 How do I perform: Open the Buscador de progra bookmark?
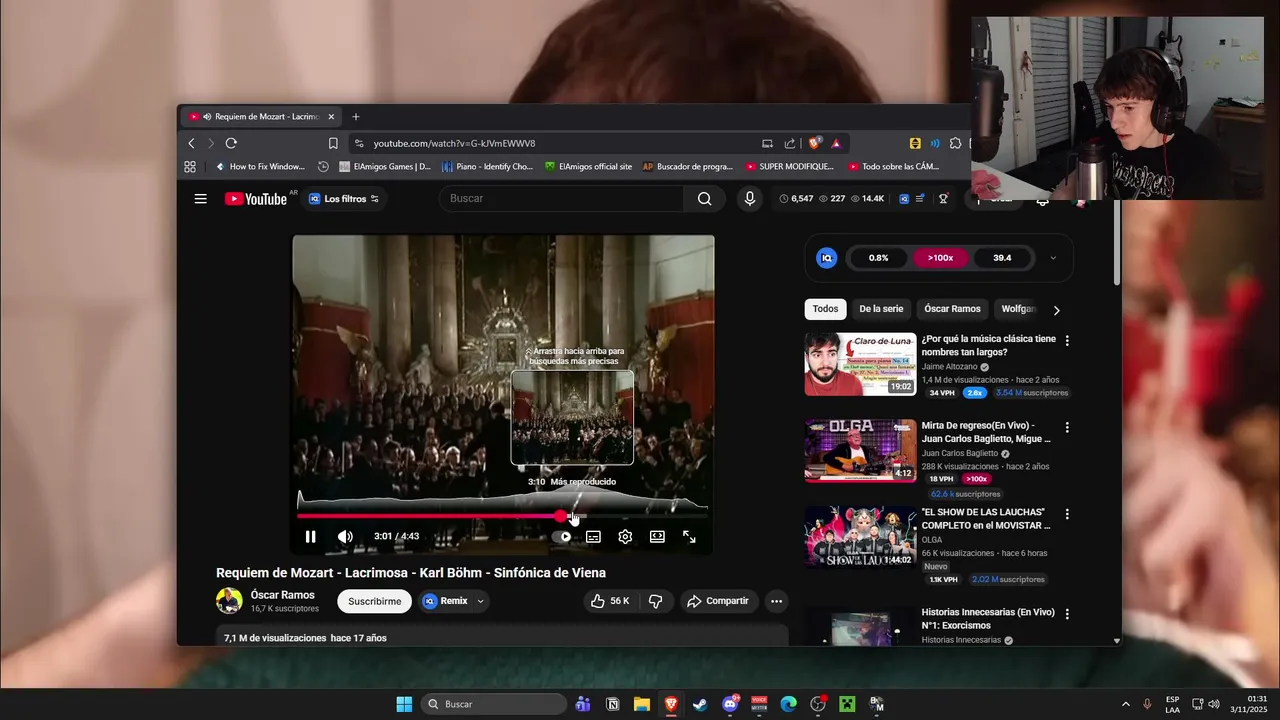(x=688, y=167)
